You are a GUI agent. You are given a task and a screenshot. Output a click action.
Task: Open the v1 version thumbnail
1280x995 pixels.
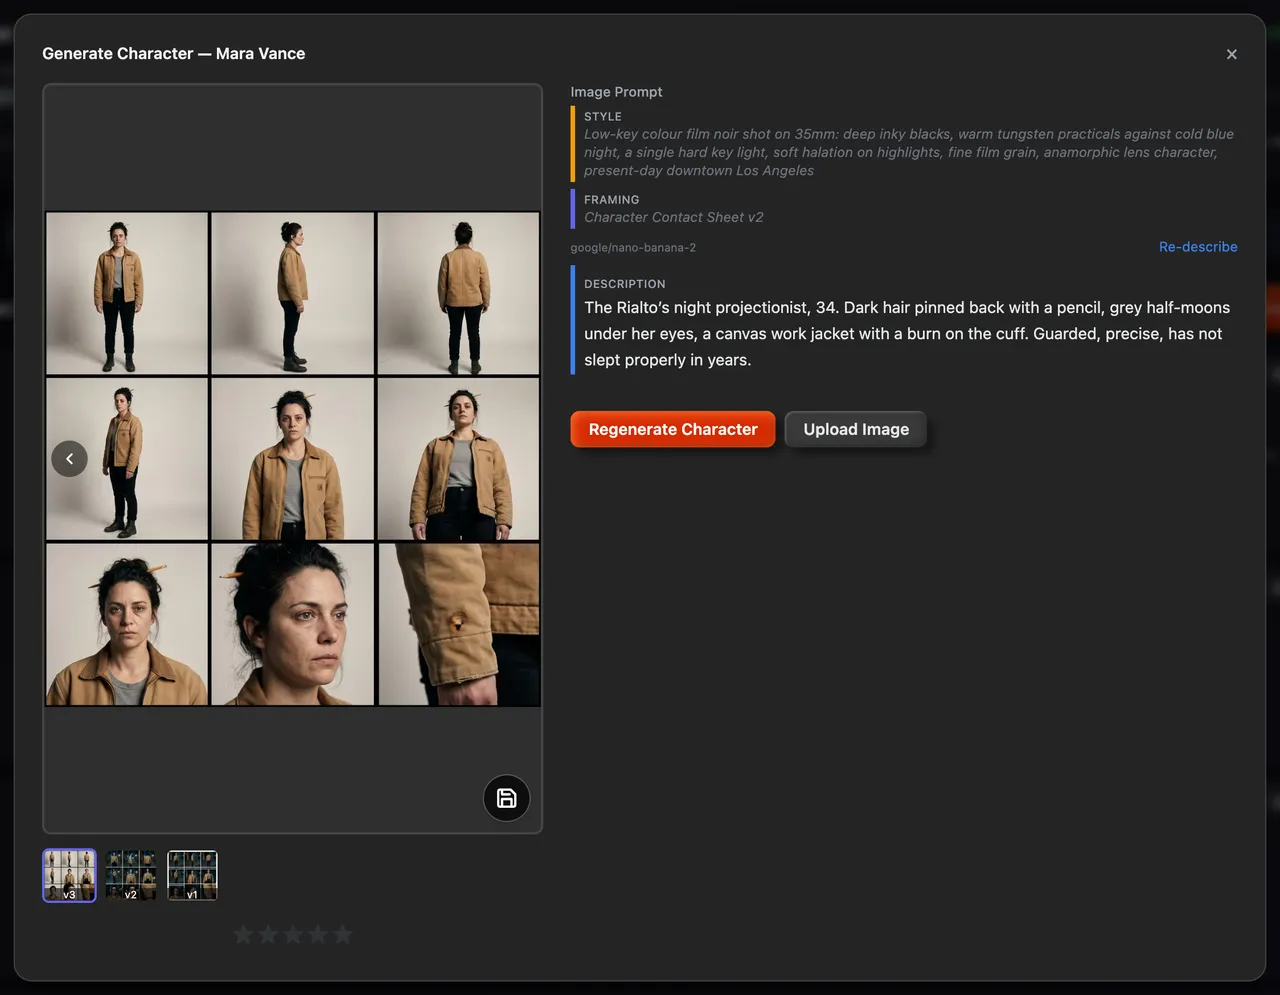192,876
